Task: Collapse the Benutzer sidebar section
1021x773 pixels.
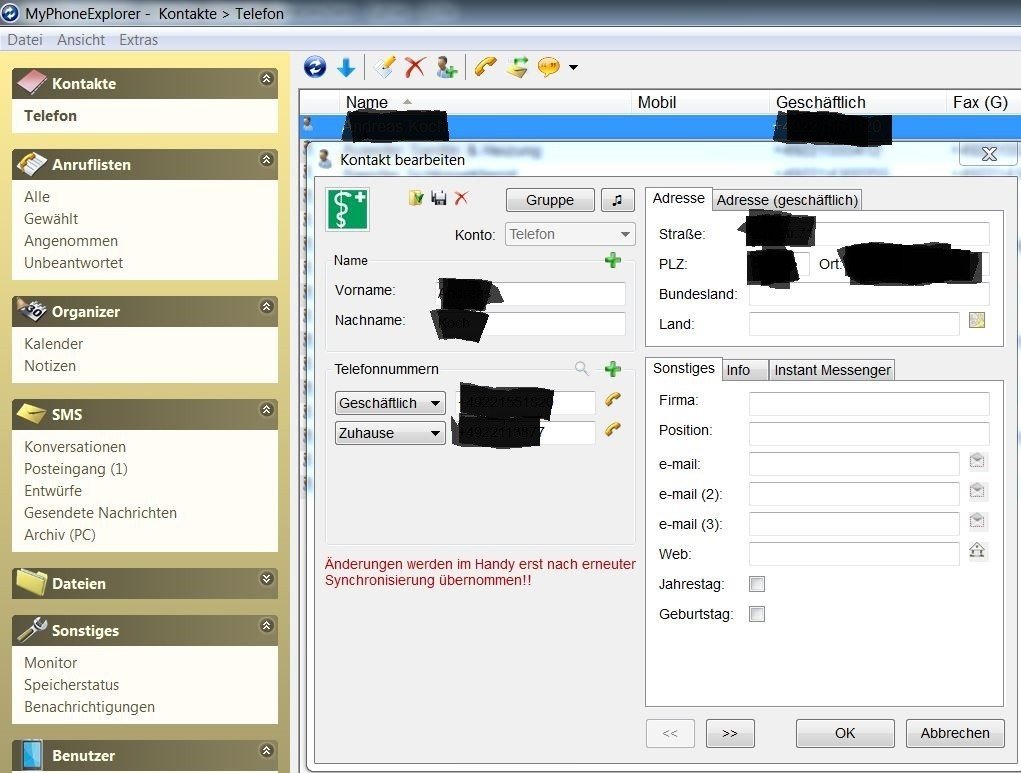Action: click(266, 751)
